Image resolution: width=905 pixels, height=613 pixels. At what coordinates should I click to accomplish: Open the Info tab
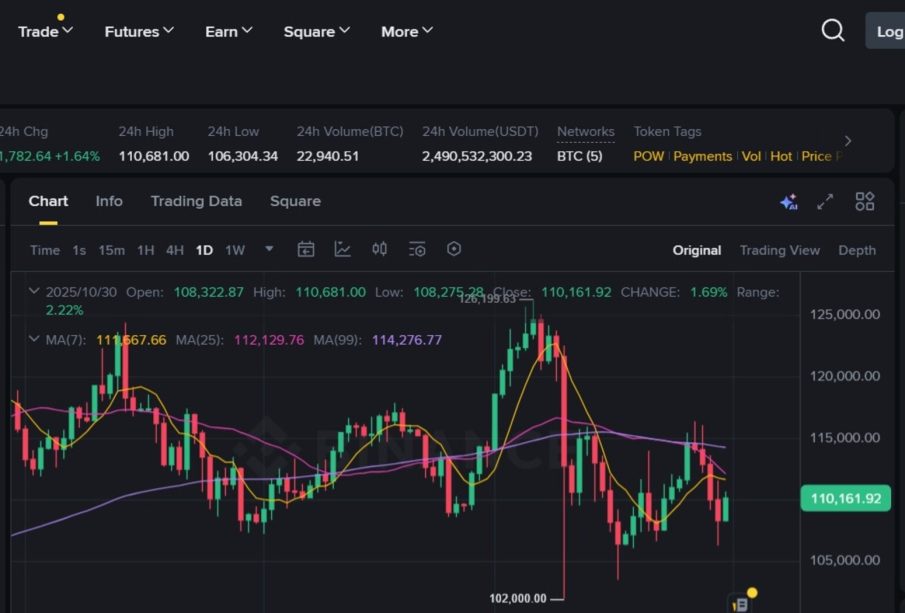click(x=109, y=201)
